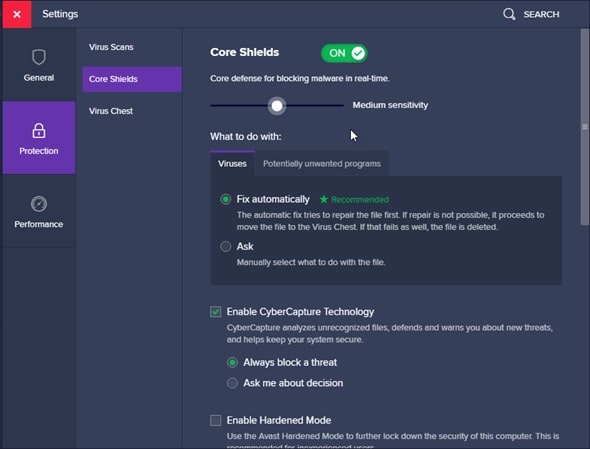
Task: Toggle the Core Shields ON switch
Action: tap(344, 53)
